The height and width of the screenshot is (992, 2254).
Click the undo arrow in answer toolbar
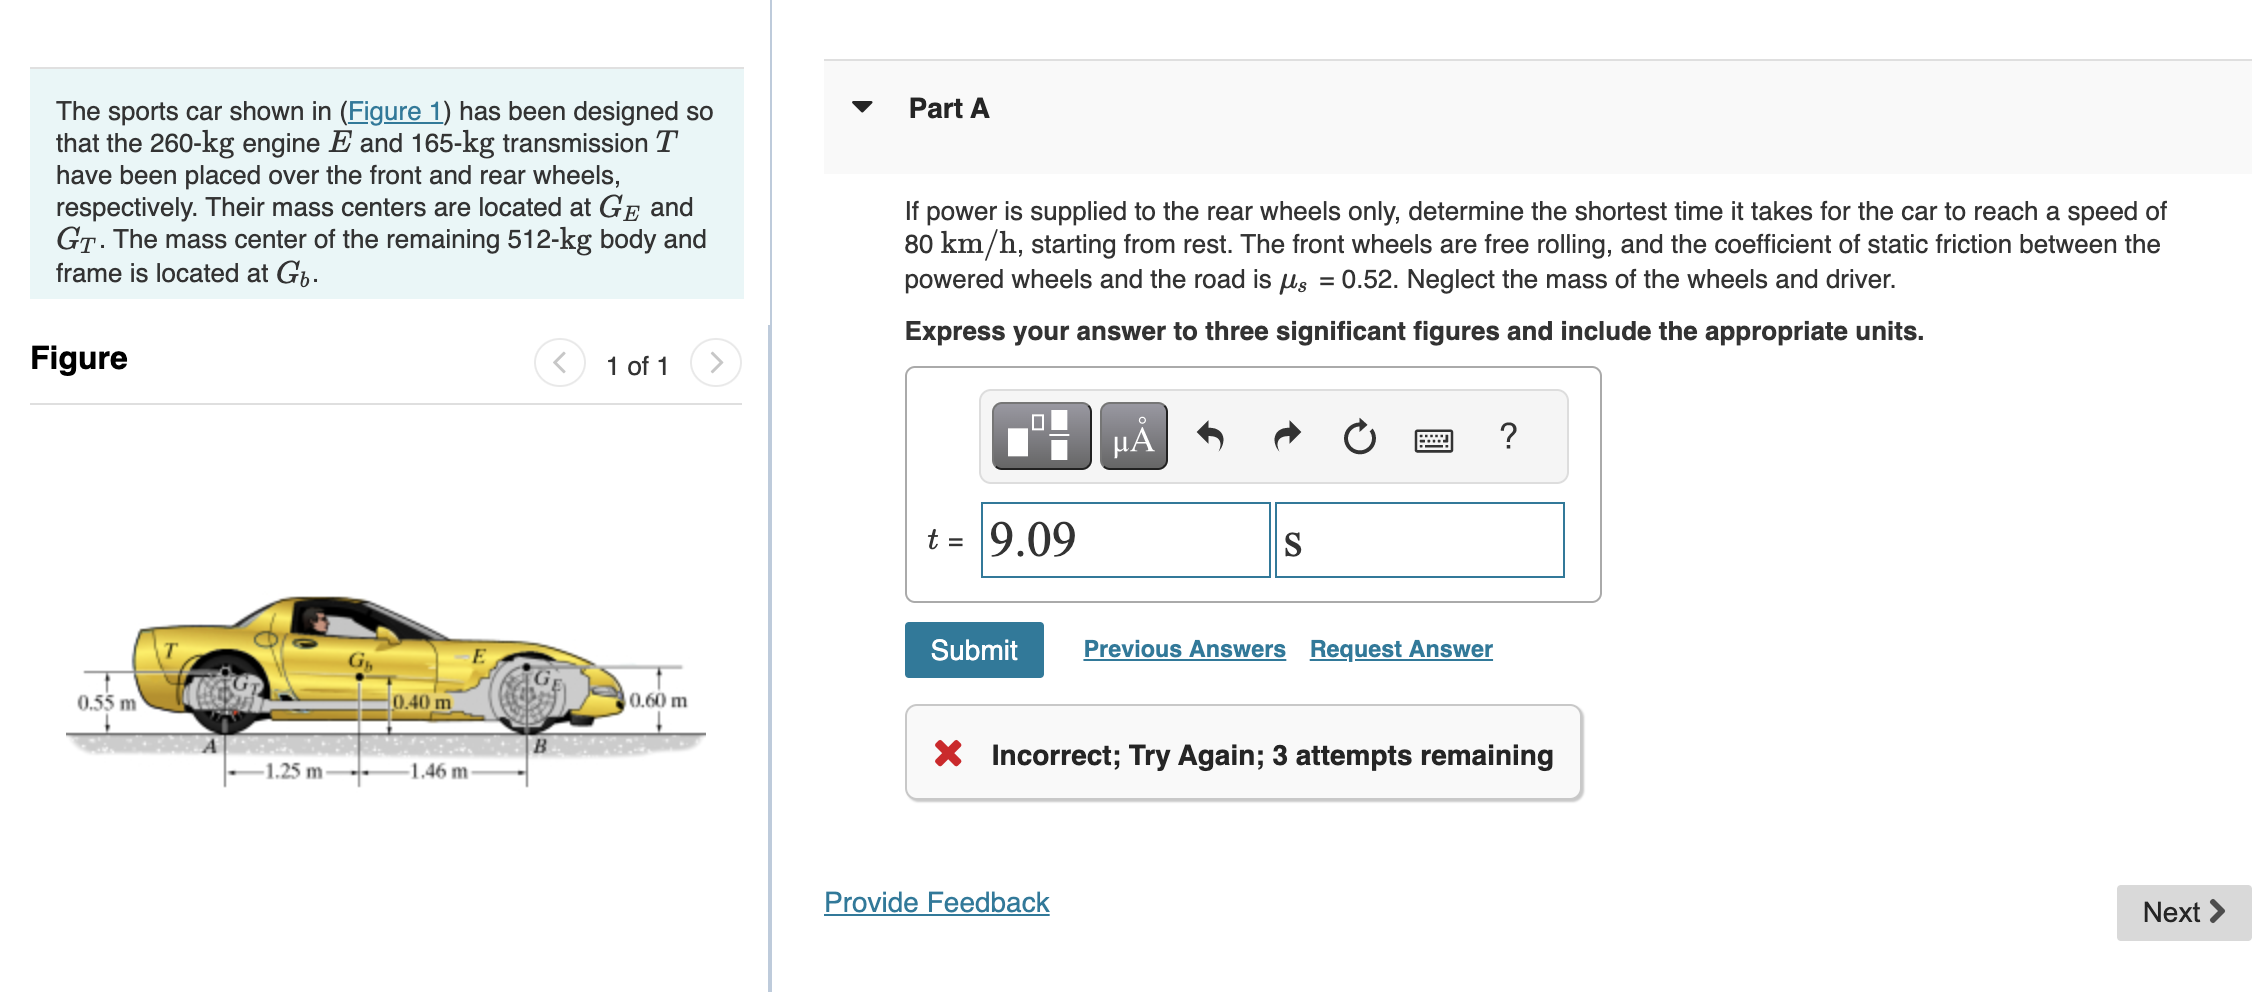[x=1211, y=436]
